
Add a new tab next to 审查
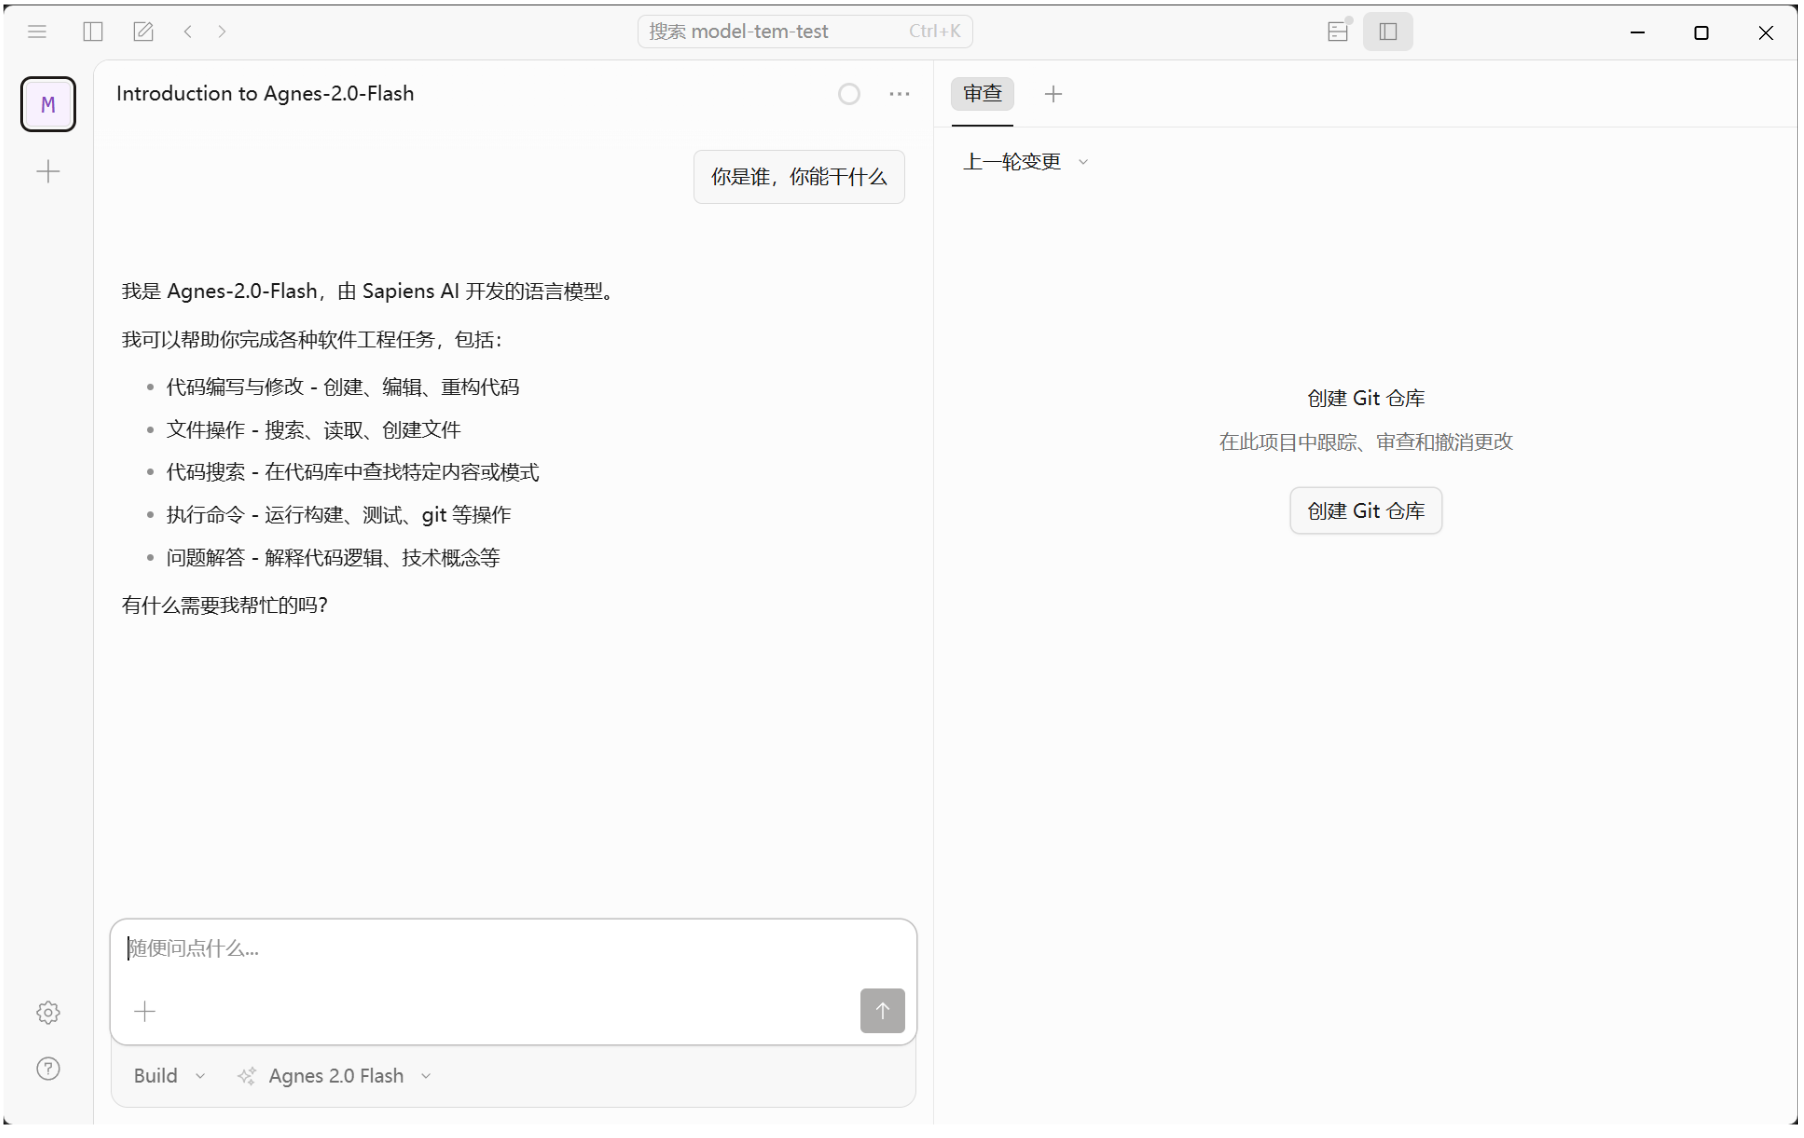pos(1053,94)
